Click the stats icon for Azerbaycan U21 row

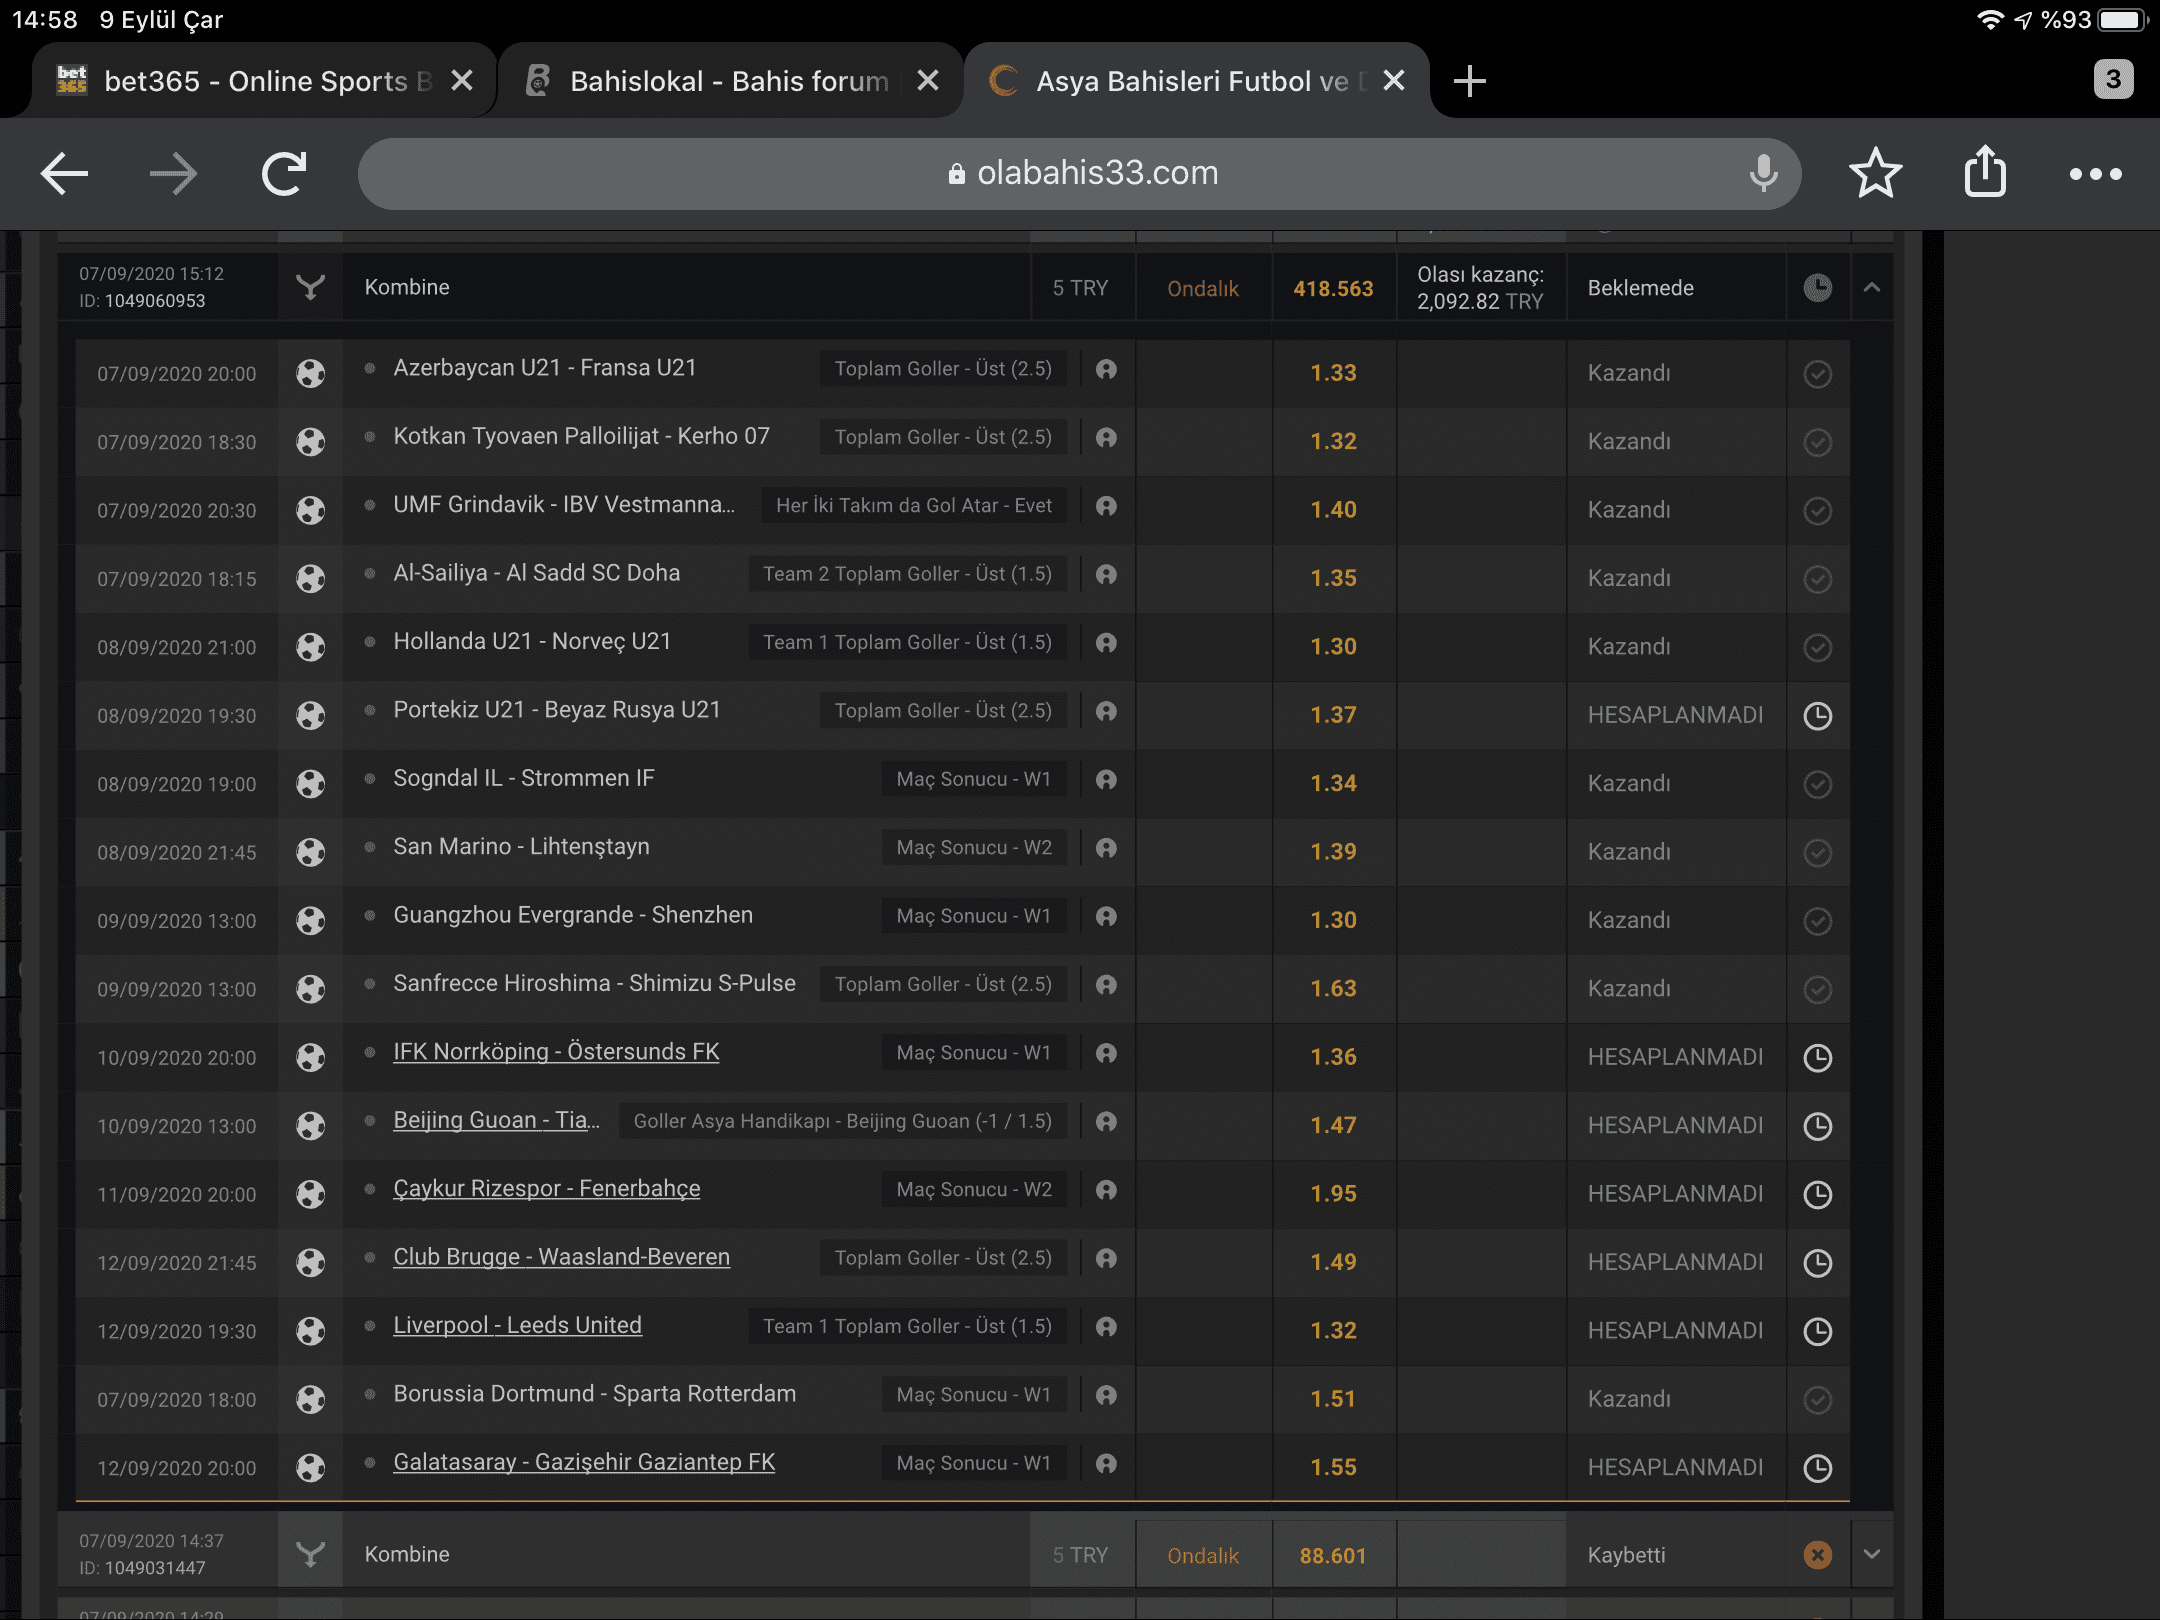click(1106, 370)
